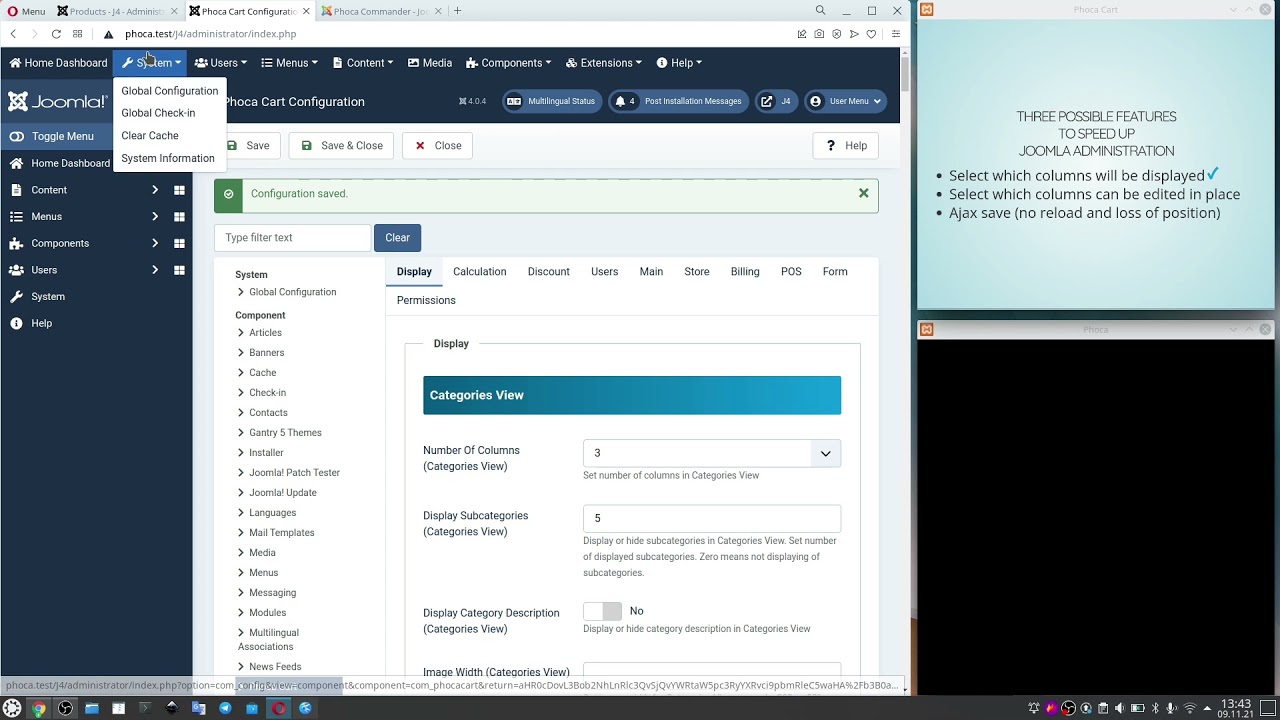Click the clock in system tray
Image resolution: width=1280 pixels, height=720 pixels.
coord(1236,709)
